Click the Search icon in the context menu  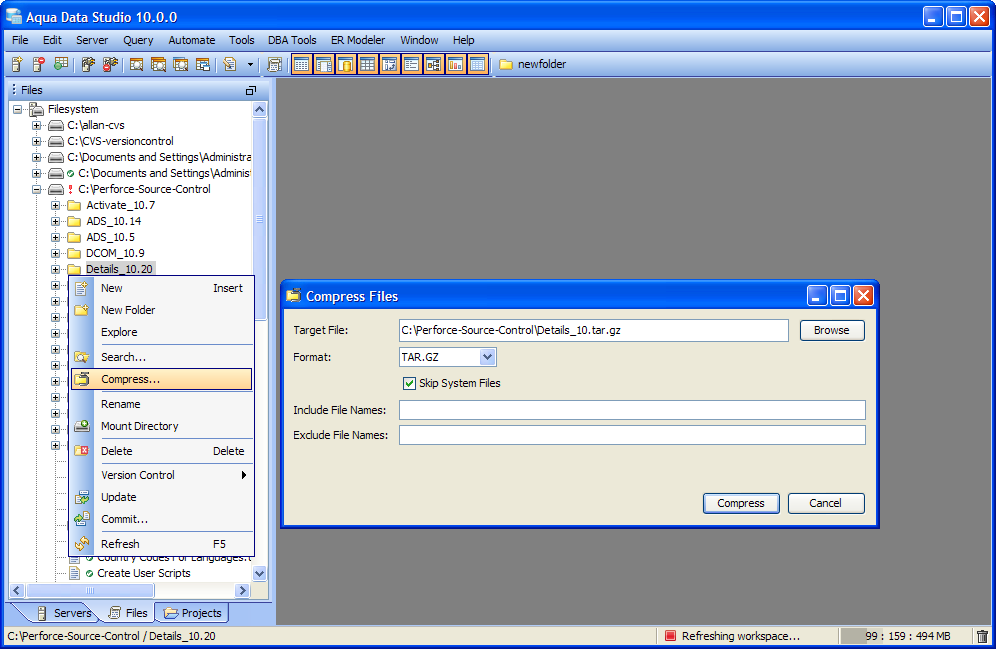pyautogui.click(x=81, y=357)
